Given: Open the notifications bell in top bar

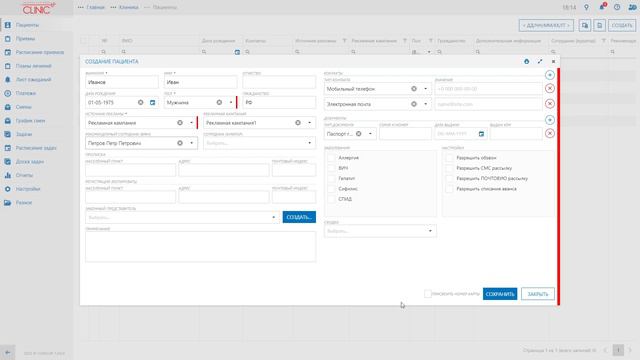Looking at the screenshot, I should (x=602, y=7).
